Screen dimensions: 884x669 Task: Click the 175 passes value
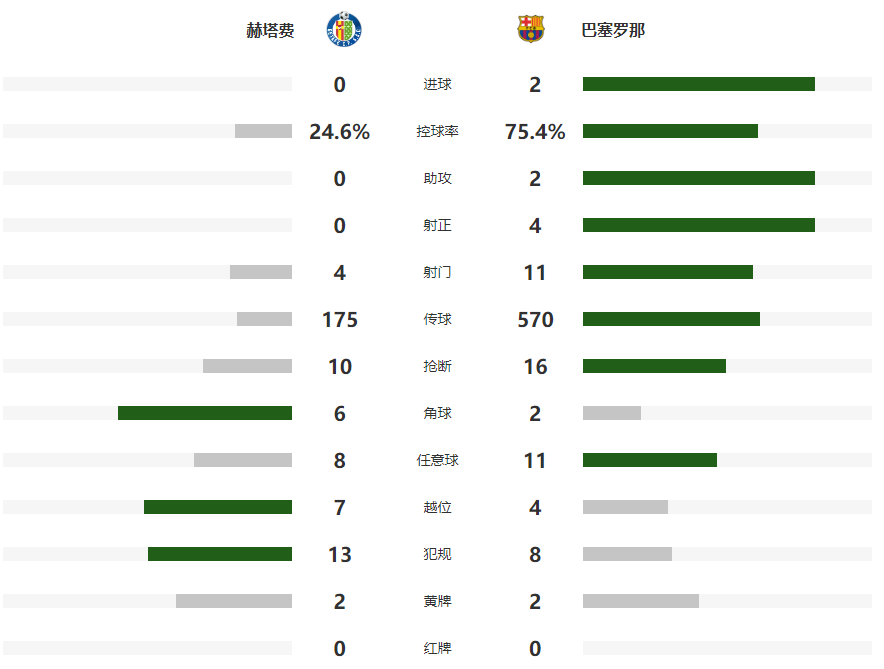coord(340,320)
